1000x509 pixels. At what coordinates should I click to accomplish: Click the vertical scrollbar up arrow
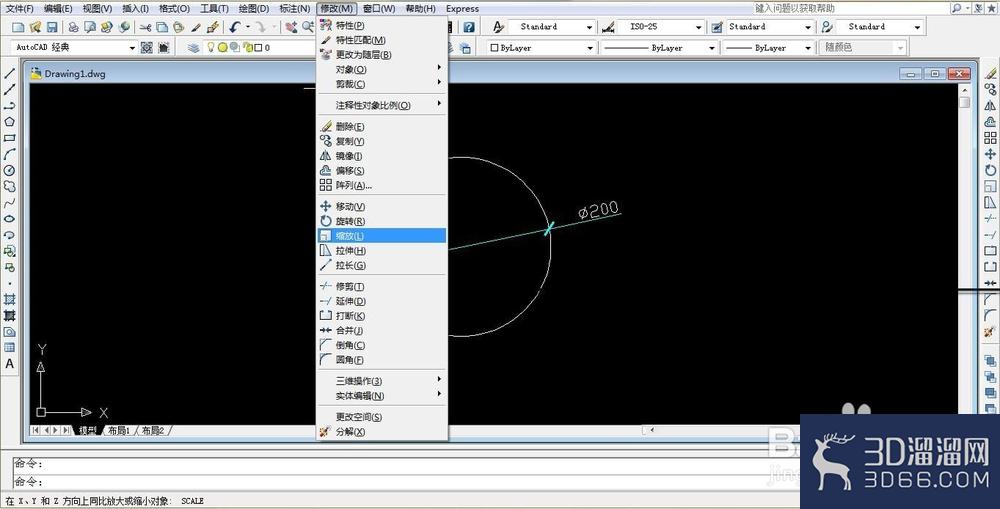(x=964, y=90)
